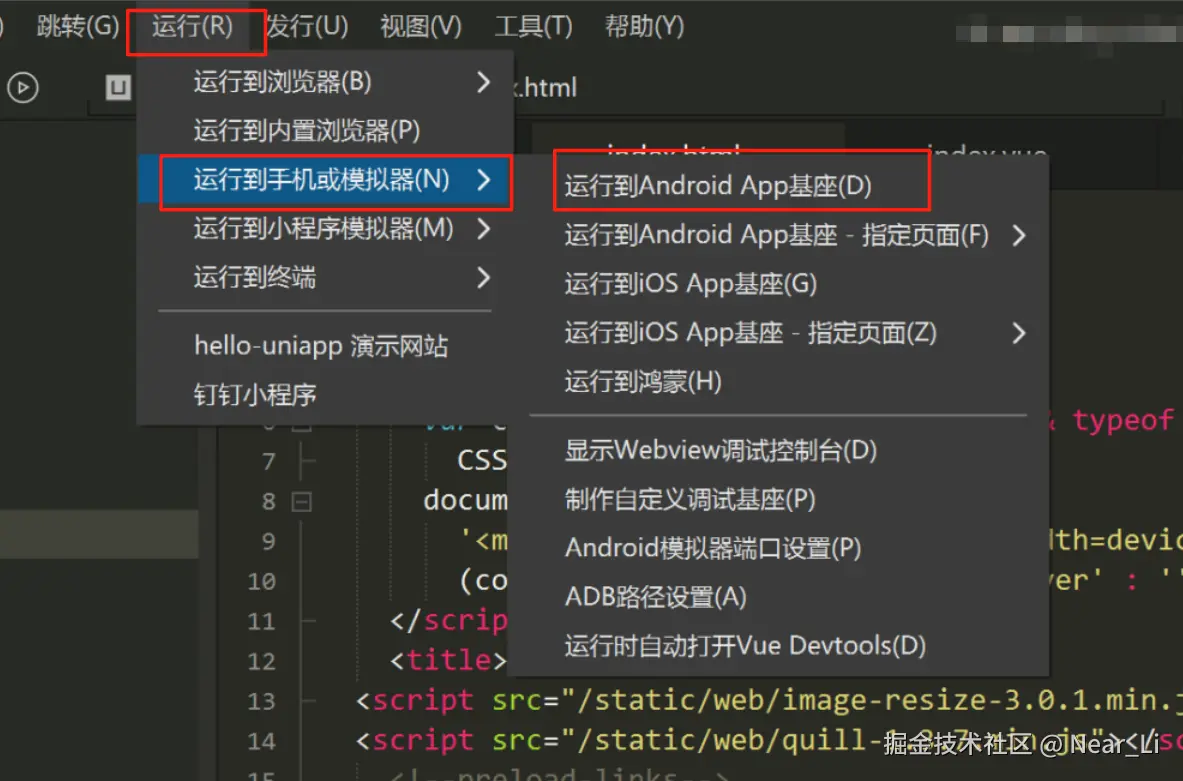Choose 运行到内置浏览器(P)
This screenshot has width=1183, height=781.
point(306,130)
